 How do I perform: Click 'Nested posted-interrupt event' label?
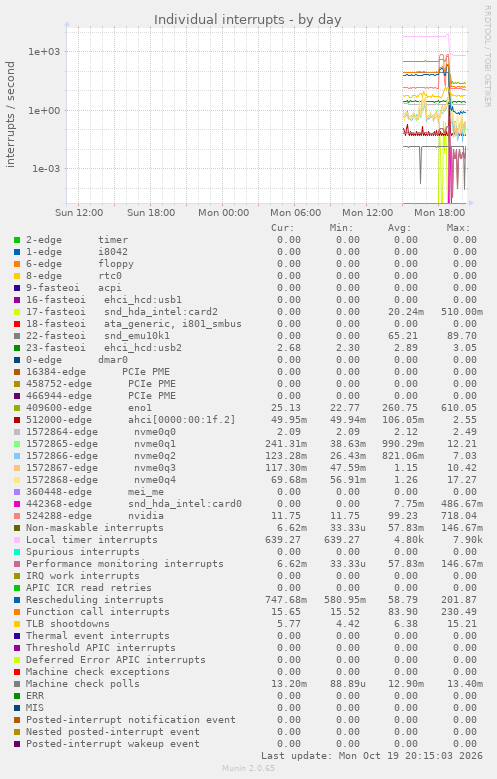point(113,732)
